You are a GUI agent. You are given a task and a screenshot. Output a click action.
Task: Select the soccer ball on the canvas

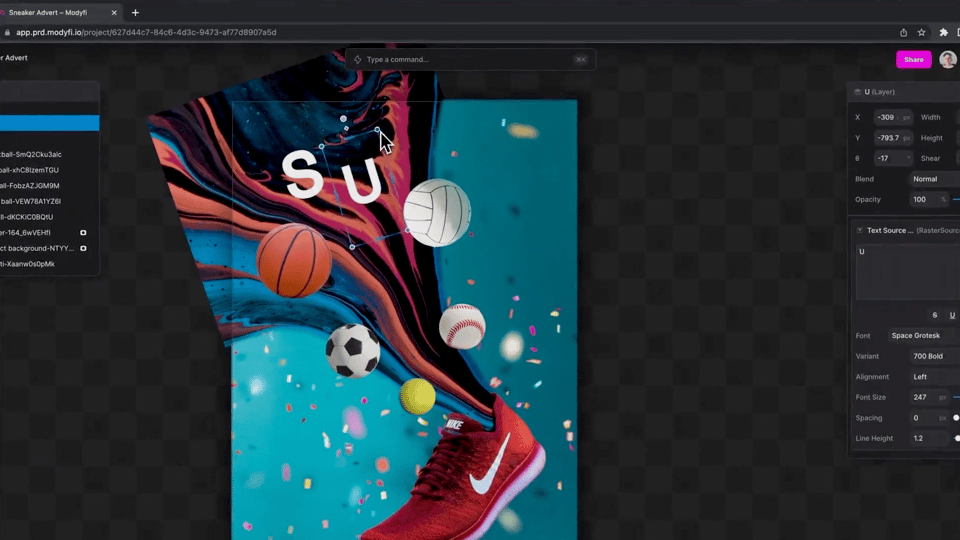353,350
